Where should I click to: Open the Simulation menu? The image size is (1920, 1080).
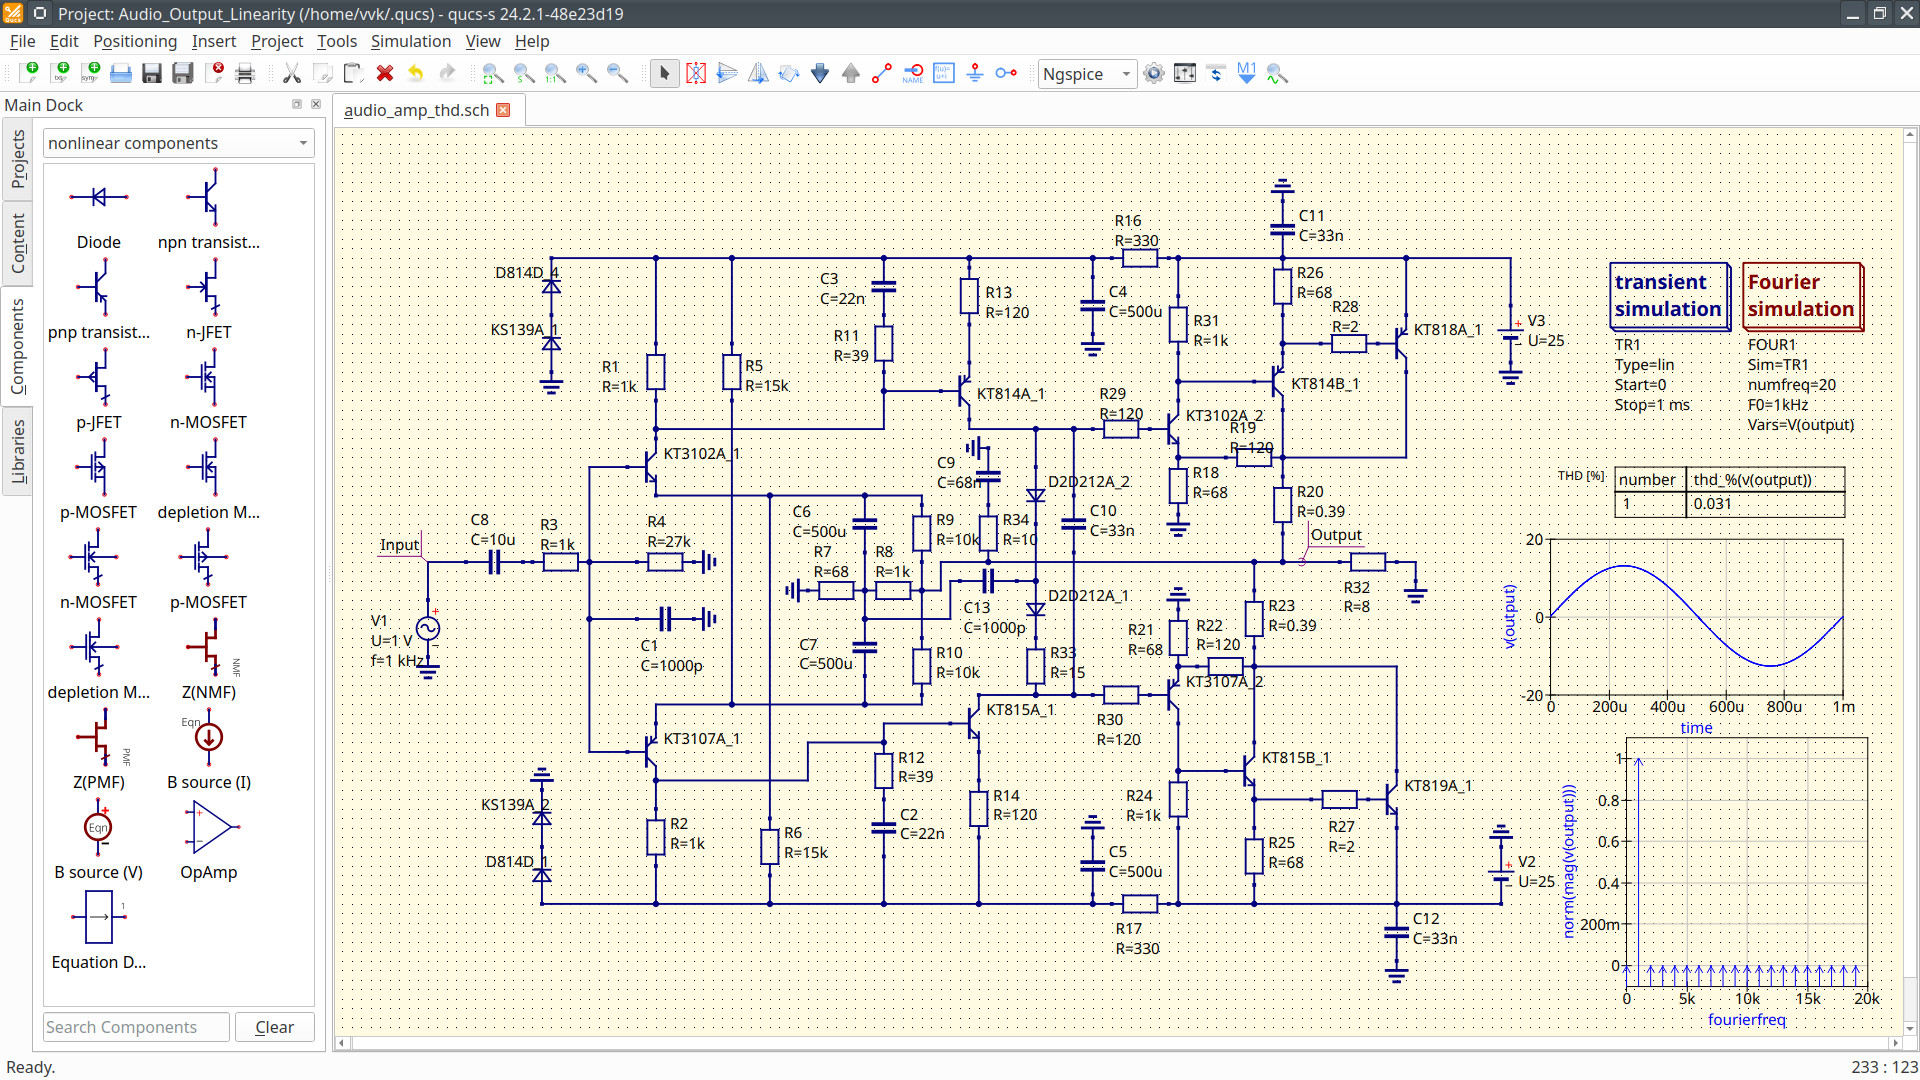[410, 41]
